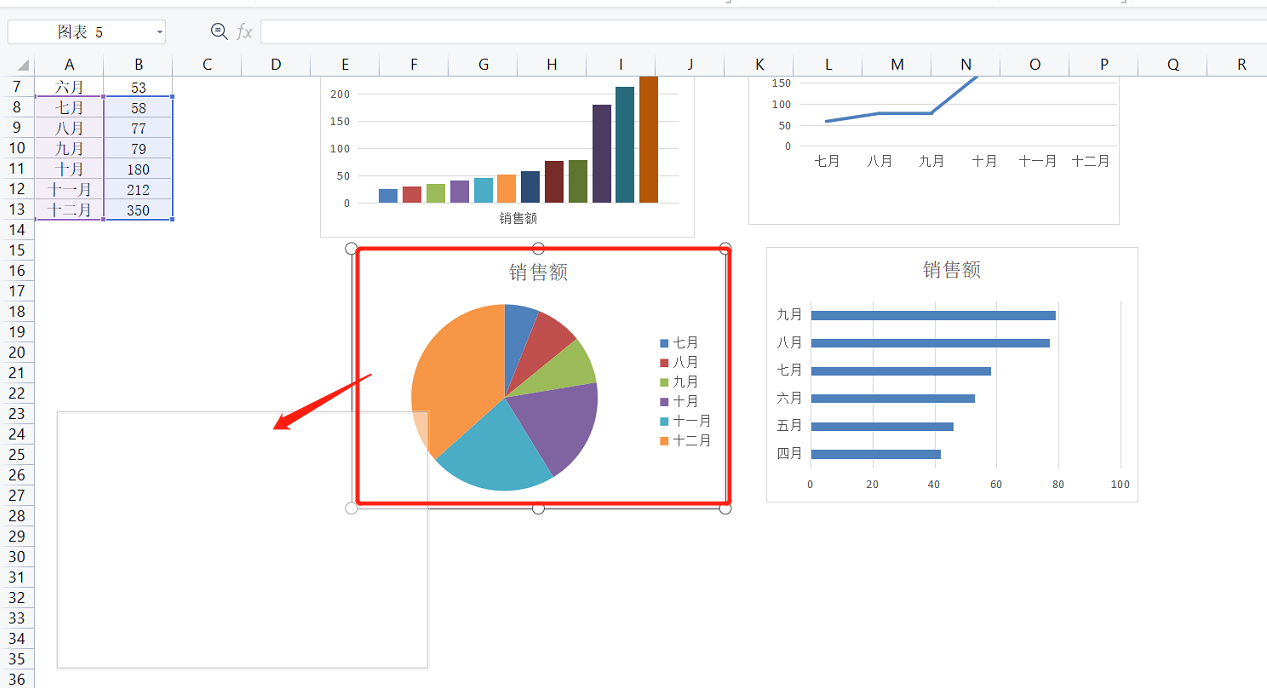Select row 20 header
Screen dimensions: 1267x688
17,352
